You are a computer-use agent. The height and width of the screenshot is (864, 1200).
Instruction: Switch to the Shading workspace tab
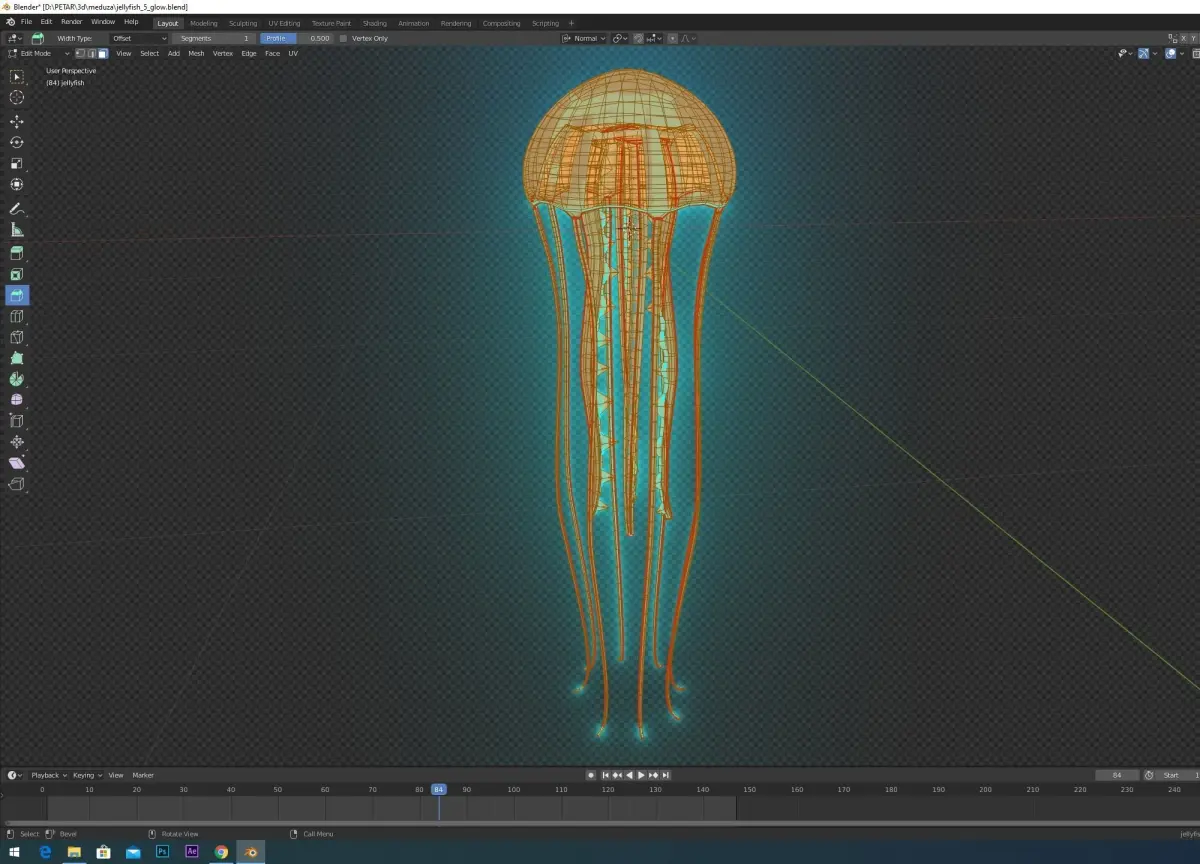[x=374, y=23]
